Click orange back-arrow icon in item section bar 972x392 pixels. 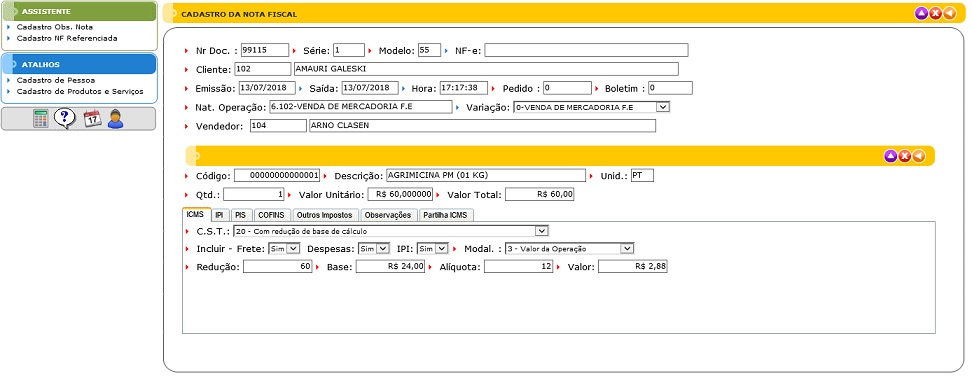tap(919, 156)
